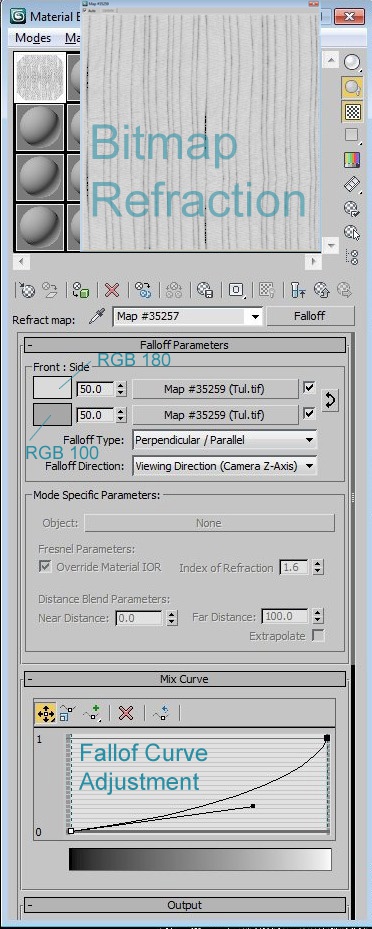
Task: Select the Move curve point tool
Action: coord(46,713)
